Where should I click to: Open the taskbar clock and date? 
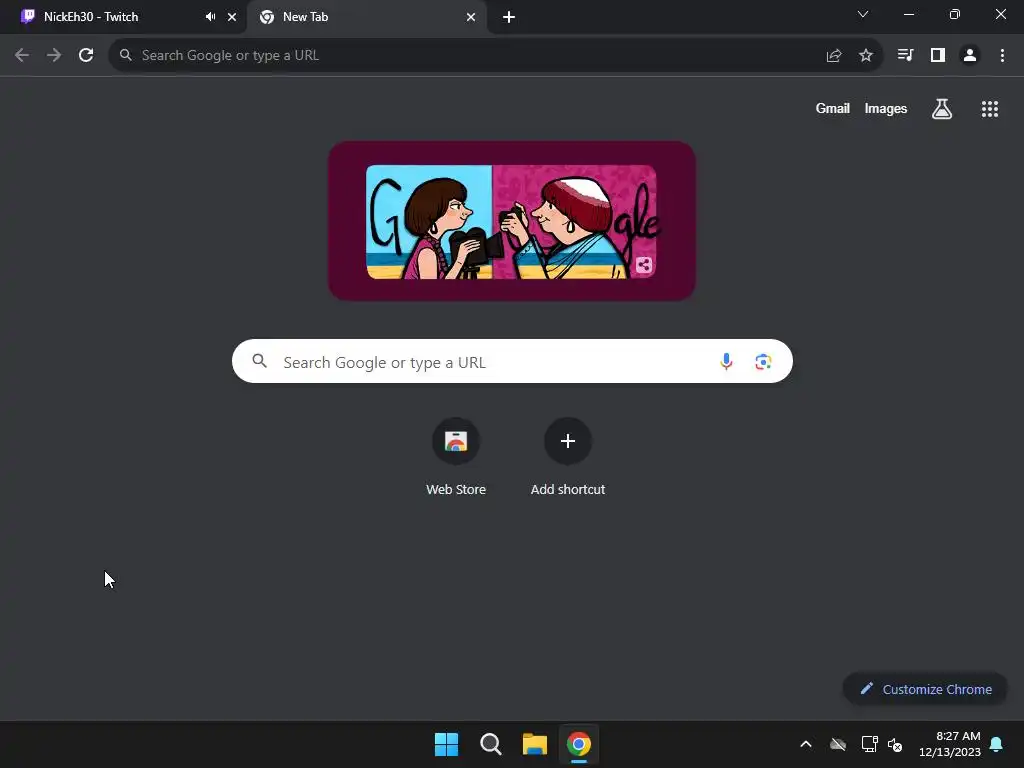coord(950,744)
